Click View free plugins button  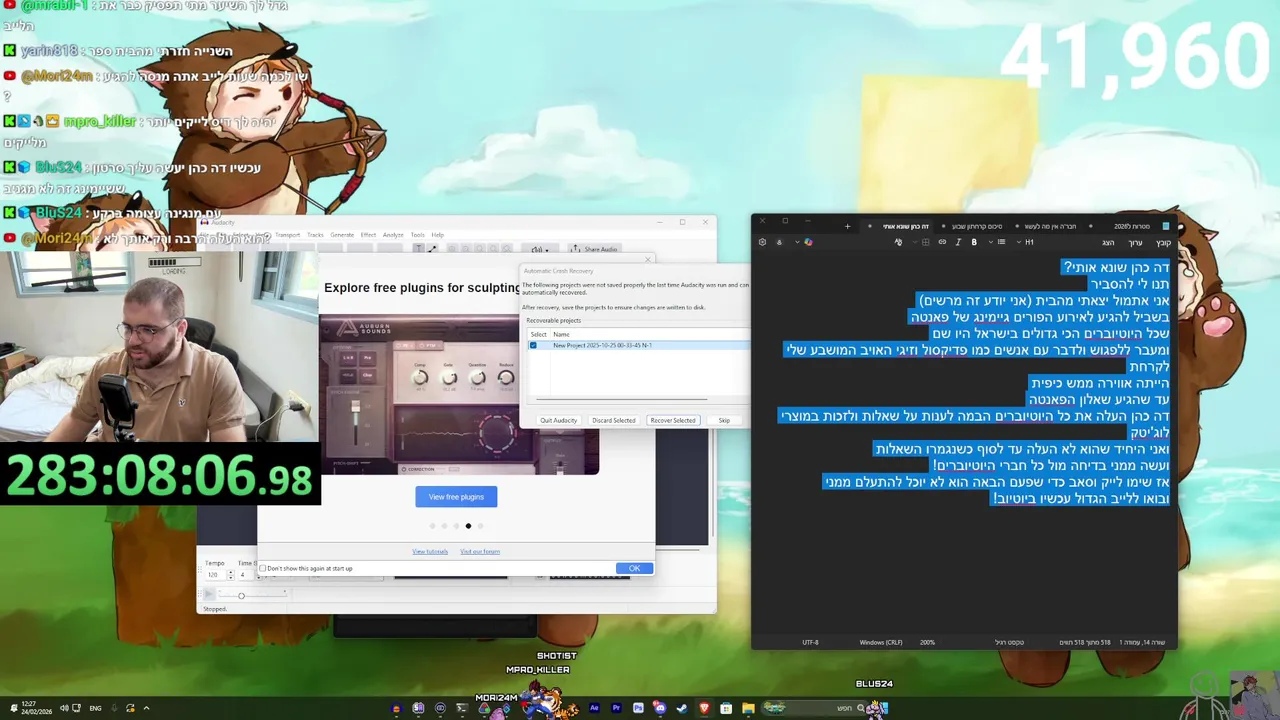pos(456,497)
